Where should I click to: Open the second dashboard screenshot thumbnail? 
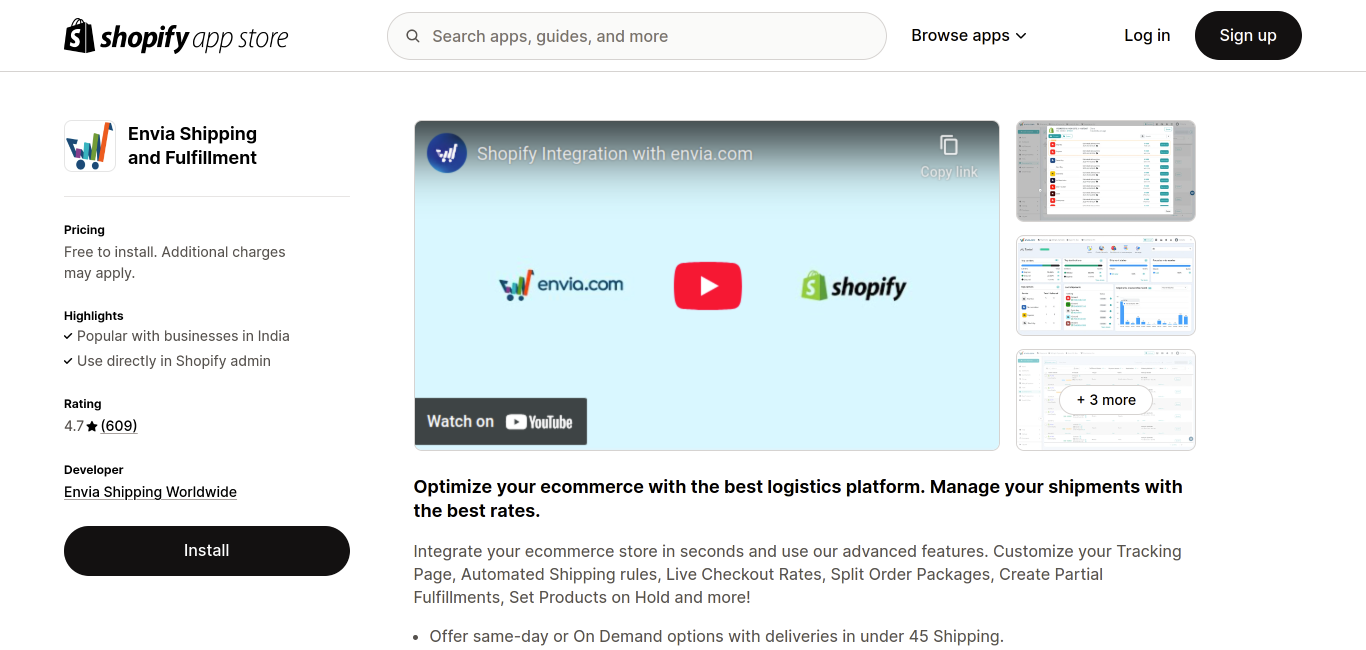[1105, 285]
